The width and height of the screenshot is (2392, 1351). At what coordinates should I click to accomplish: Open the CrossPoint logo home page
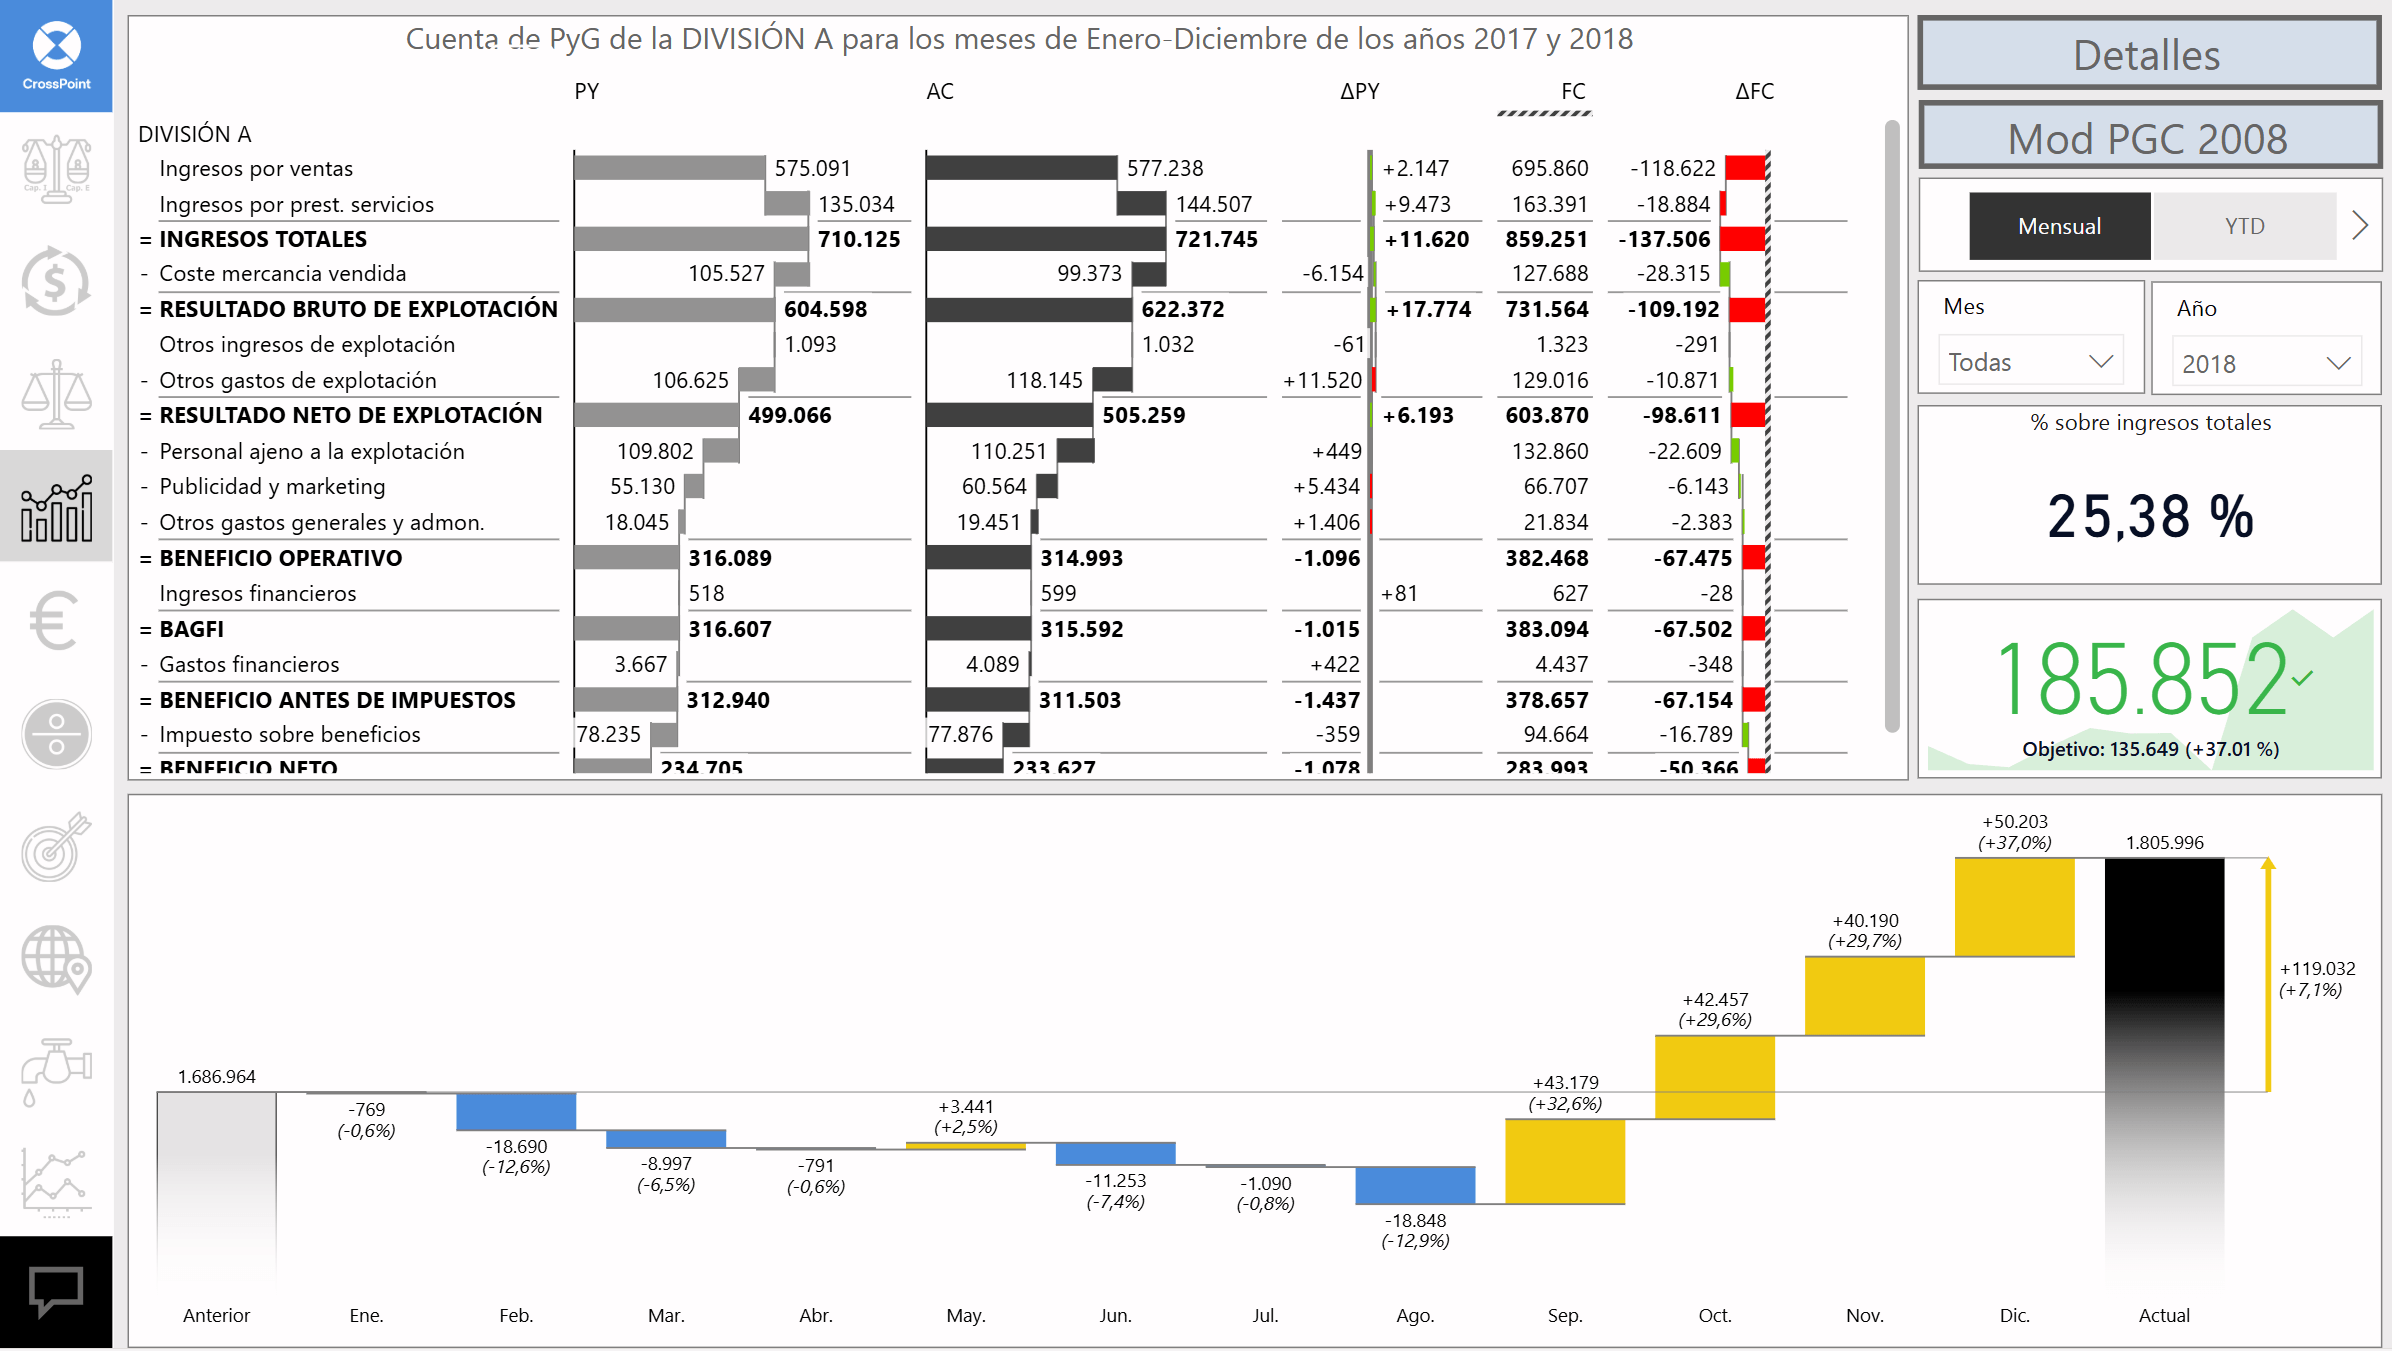(x=56, y=56)
